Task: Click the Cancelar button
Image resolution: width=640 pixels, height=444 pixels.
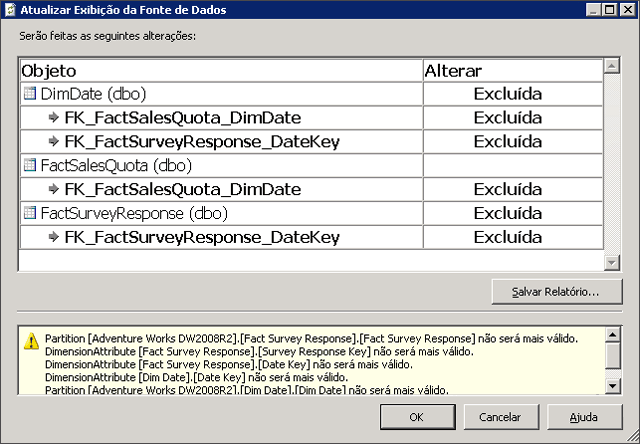Action: [502, 417]
